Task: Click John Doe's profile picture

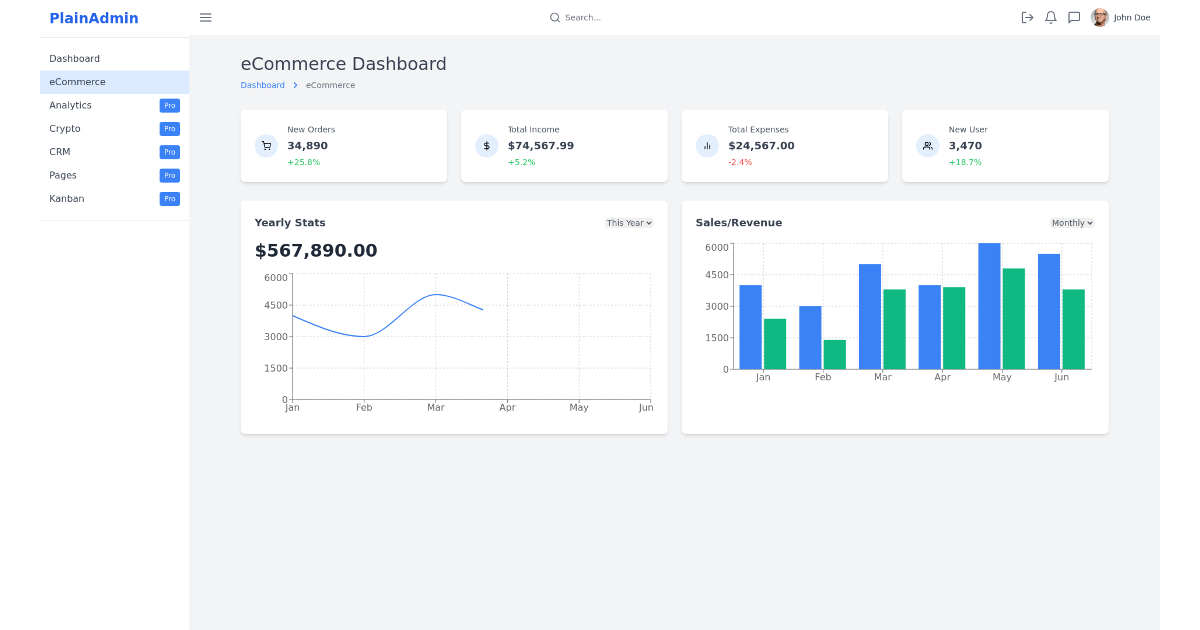Action: (x=1099, y=17)
